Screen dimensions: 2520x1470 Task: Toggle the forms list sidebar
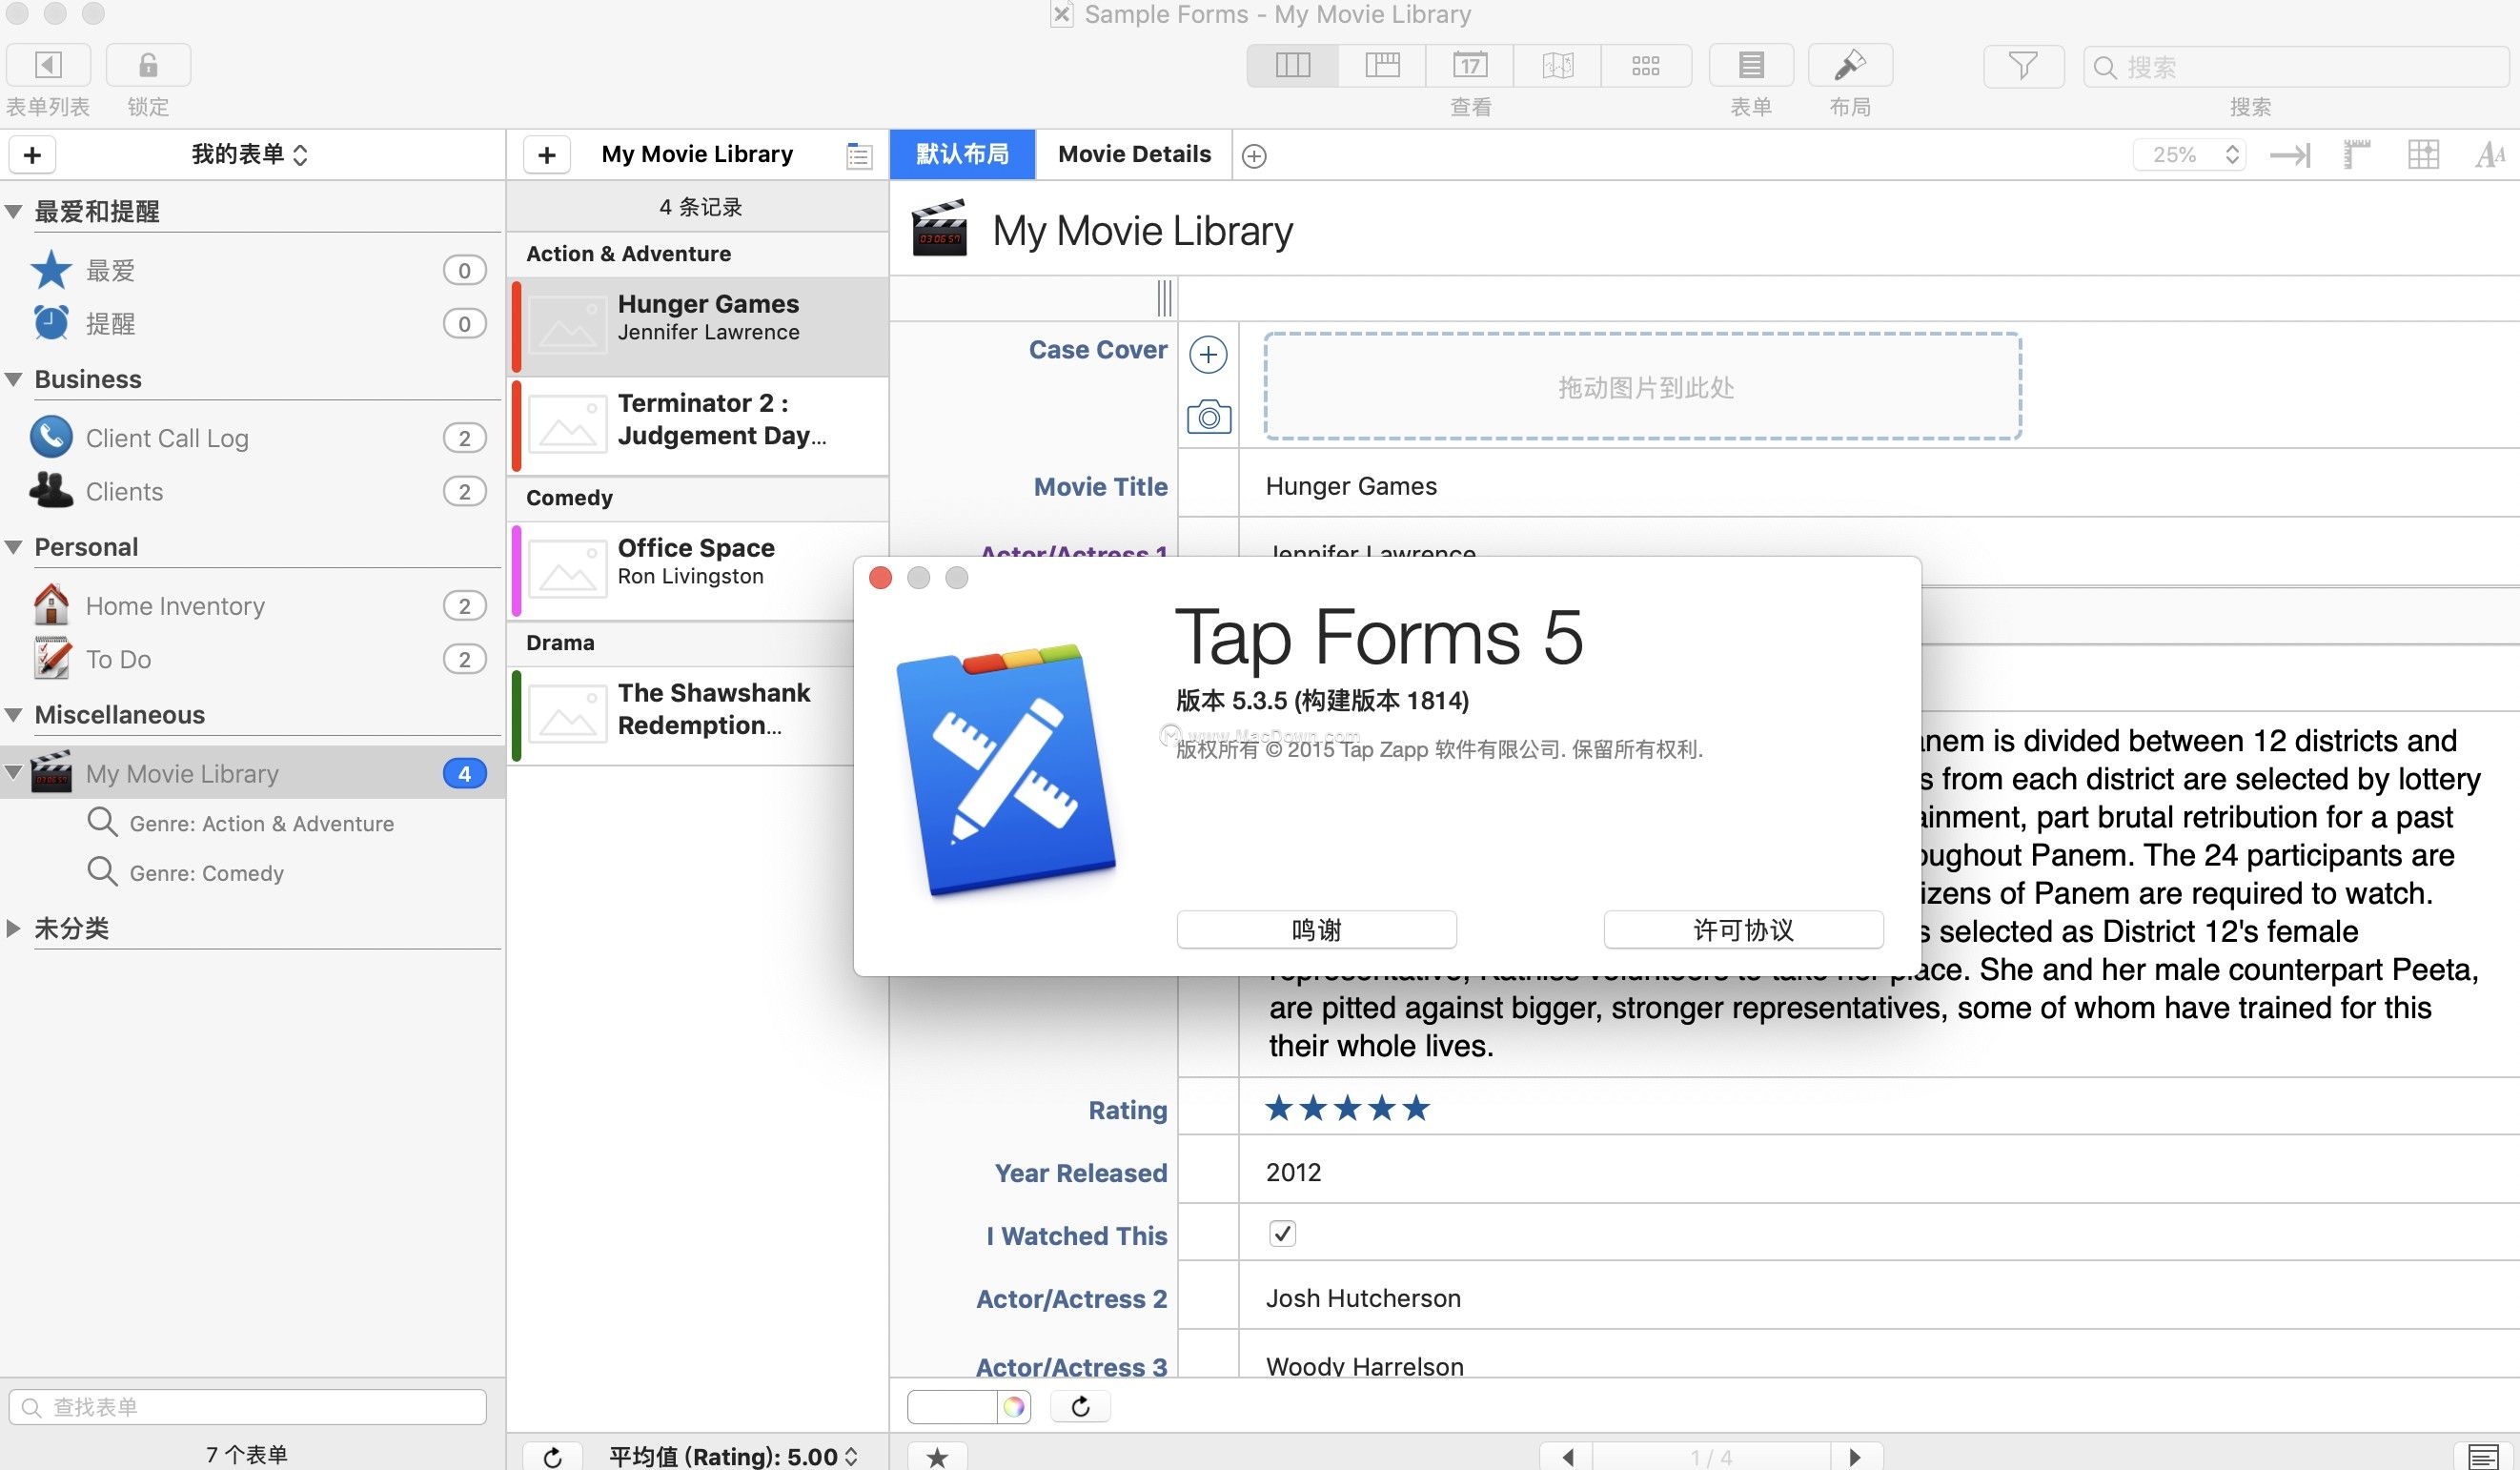[48, 65]
